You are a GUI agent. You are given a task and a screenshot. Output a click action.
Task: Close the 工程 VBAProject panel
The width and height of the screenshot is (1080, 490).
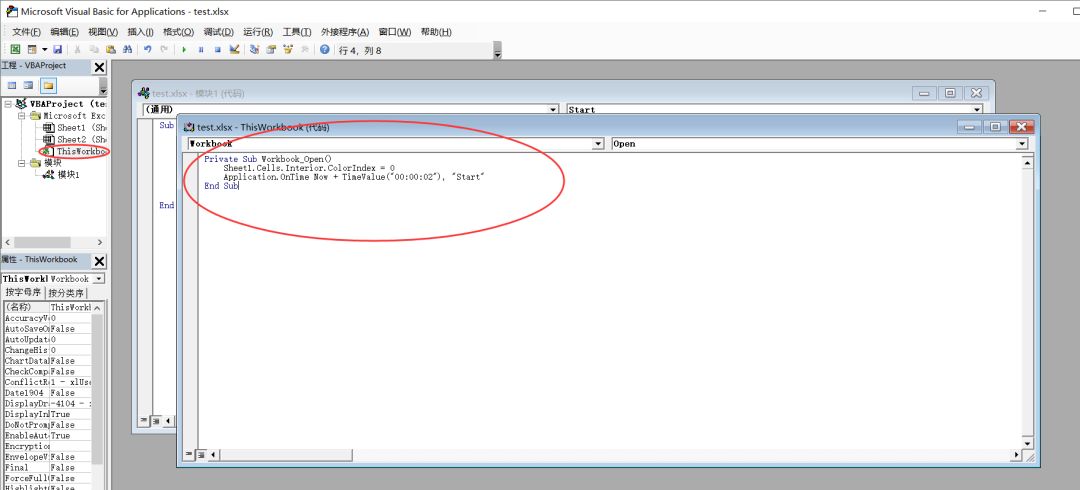point(99,66)
